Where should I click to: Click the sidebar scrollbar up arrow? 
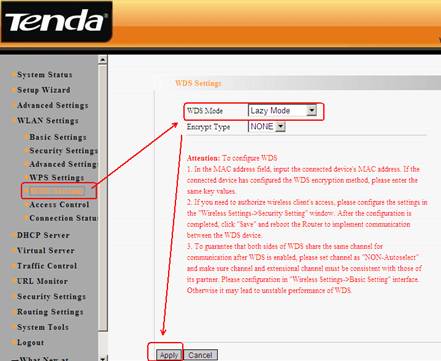point(103,60)
